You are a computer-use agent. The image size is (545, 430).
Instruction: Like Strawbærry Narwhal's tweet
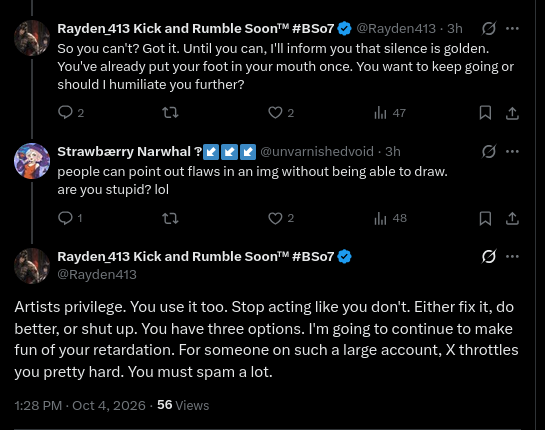pos(281,218)
